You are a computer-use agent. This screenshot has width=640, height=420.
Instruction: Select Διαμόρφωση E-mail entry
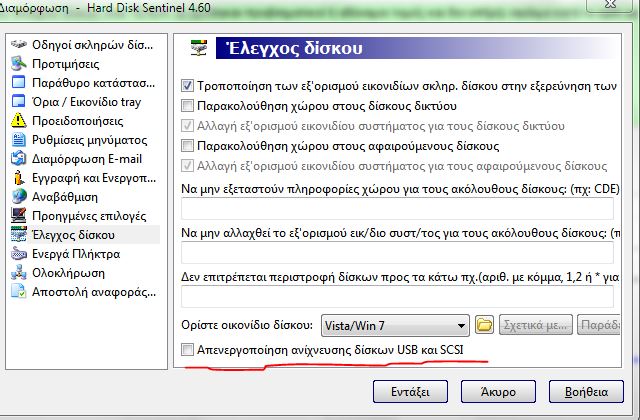[87, 159]
